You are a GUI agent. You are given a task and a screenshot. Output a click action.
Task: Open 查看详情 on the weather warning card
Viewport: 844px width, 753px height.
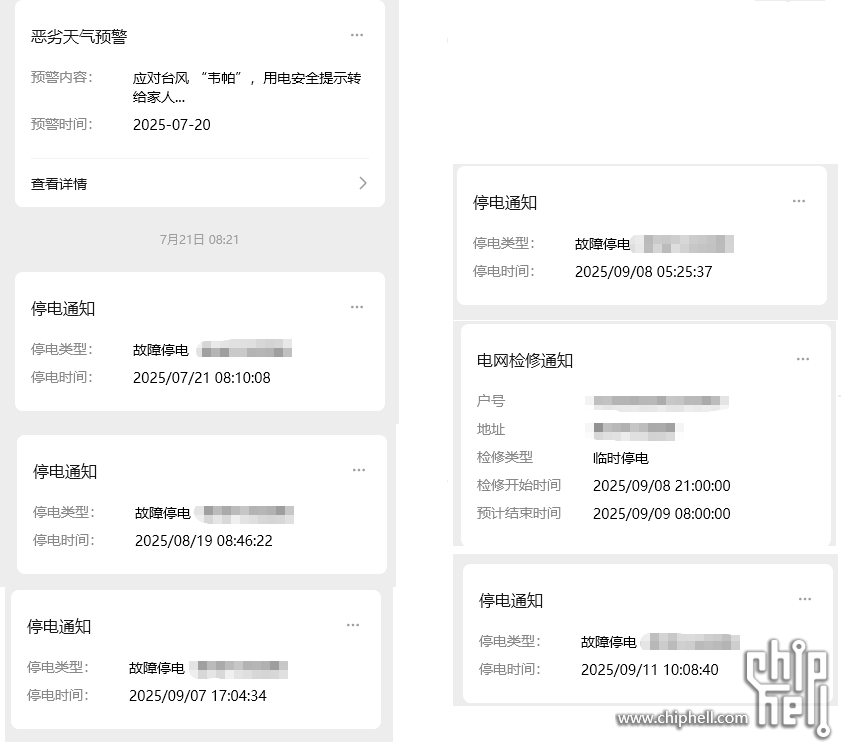point(200,184)
